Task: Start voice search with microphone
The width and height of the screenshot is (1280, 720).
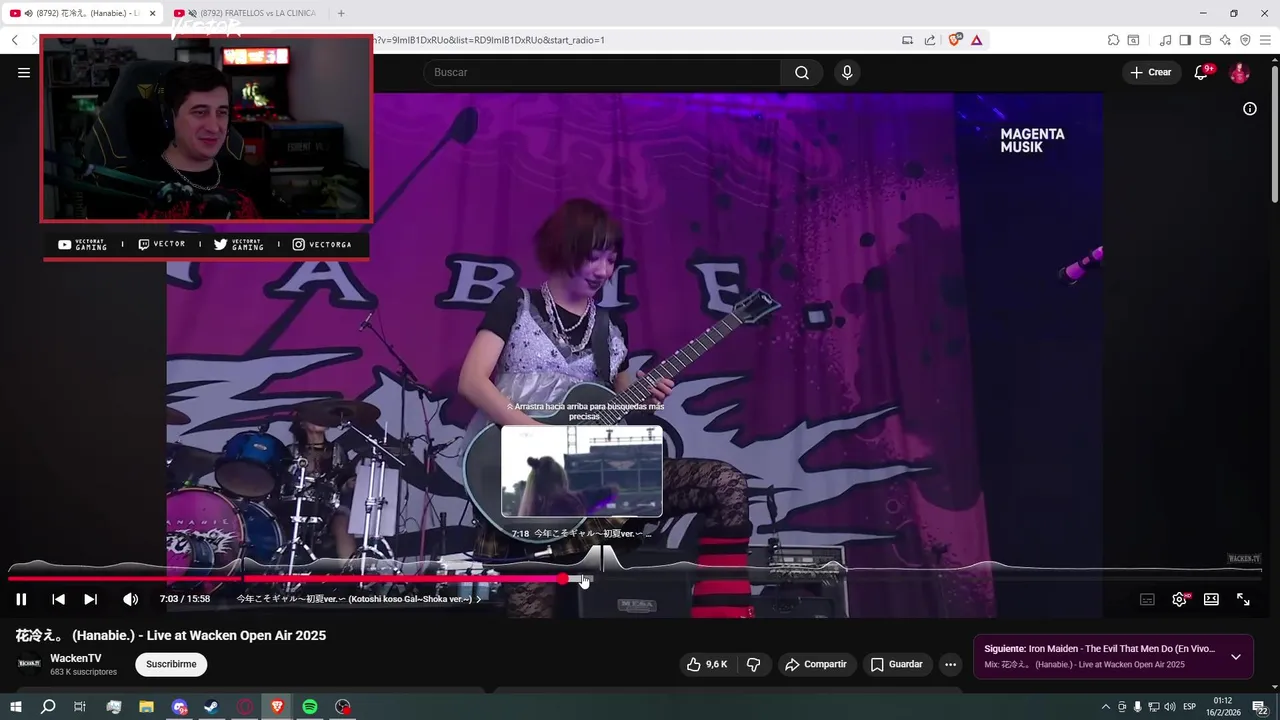Action: click(x=847, y=72)
